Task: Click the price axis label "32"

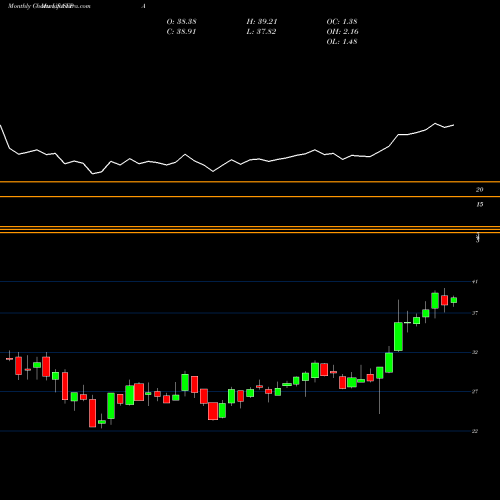Action: pyautogui.click(x=475, y=352)
